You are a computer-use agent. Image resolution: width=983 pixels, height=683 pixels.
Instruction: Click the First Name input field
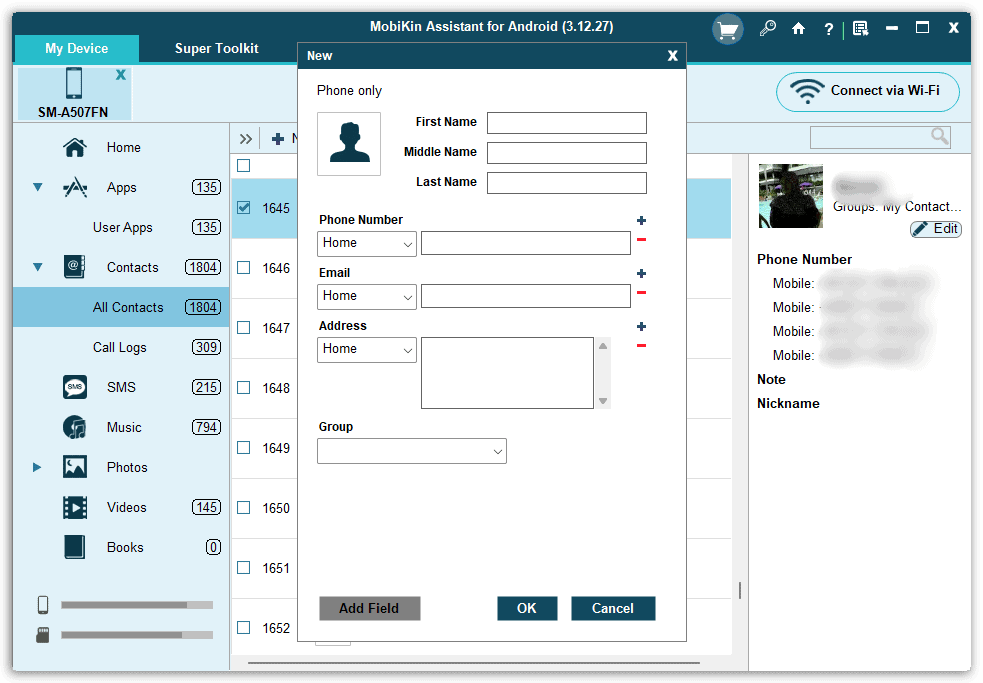pos(567,123)
